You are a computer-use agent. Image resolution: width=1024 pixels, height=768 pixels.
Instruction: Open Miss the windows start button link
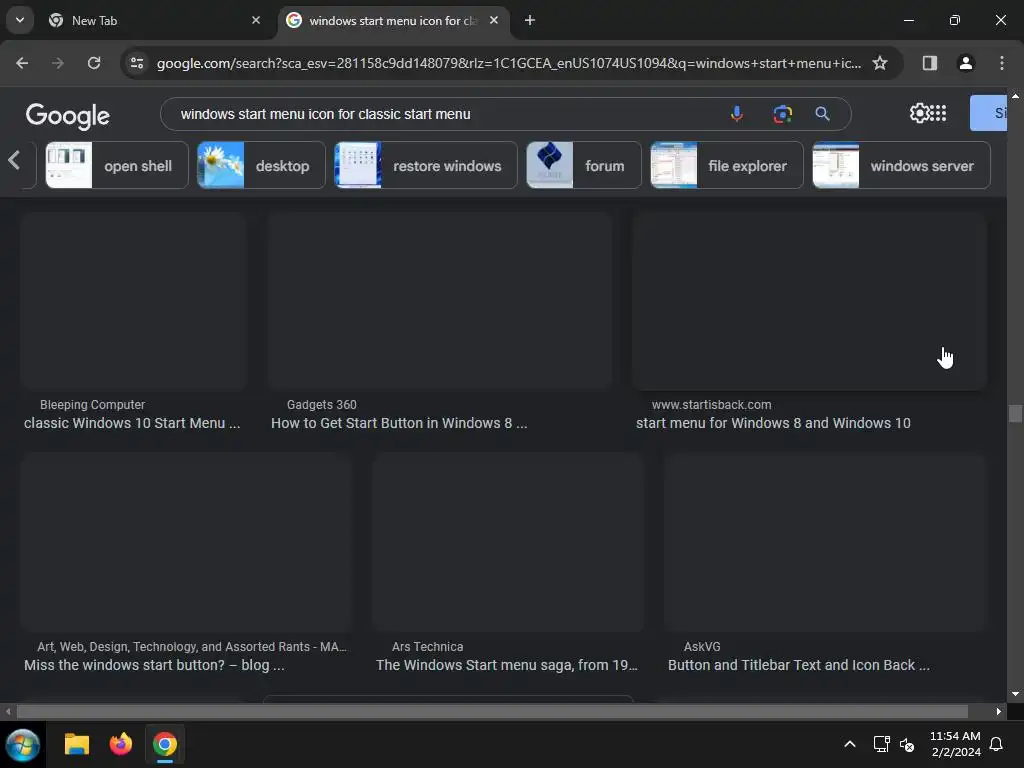(154, 665)
